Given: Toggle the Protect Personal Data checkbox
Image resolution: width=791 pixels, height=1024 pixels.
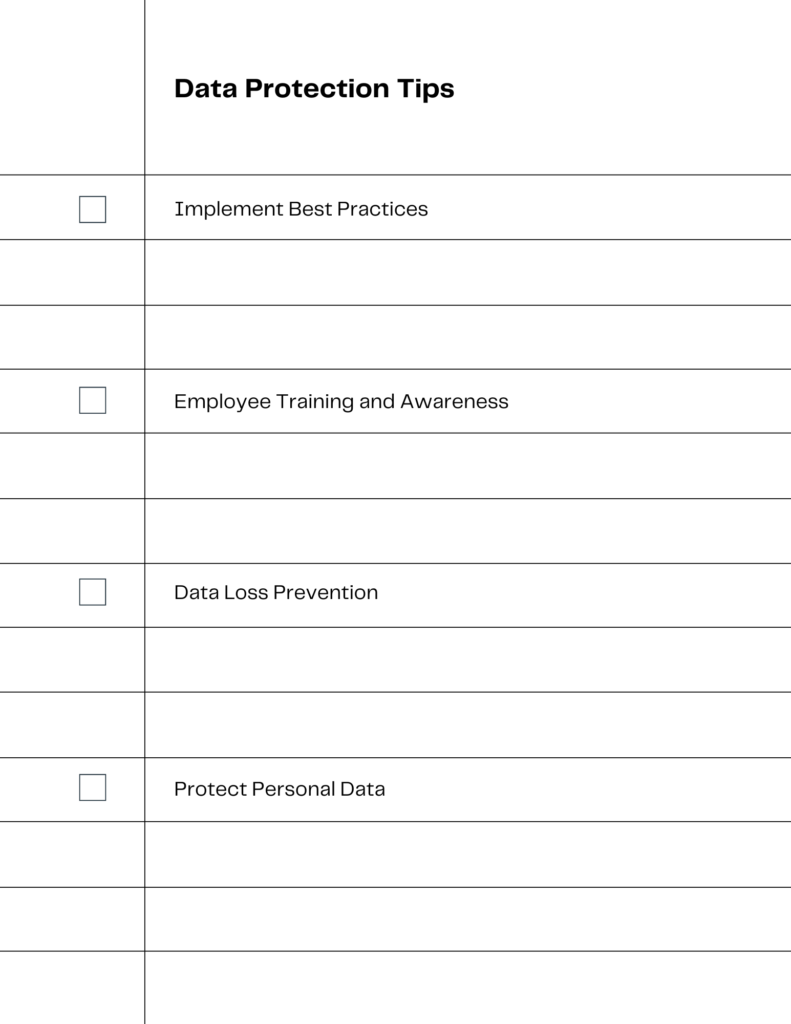Looking at the screenshot, I should pyautogui.click(x=92, y=788).
